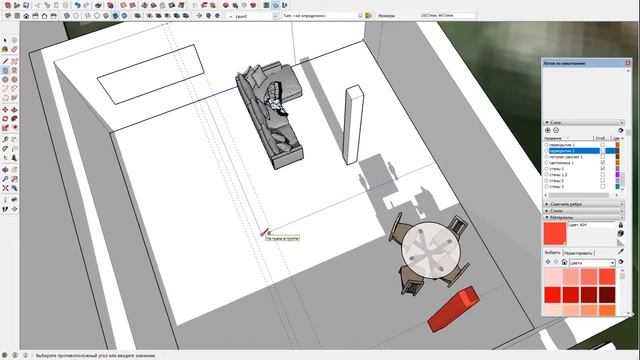The width and height of the screenshot is (640, 360).
Task: Click the Undo arrow in toolbar
Action: point(77,5)
